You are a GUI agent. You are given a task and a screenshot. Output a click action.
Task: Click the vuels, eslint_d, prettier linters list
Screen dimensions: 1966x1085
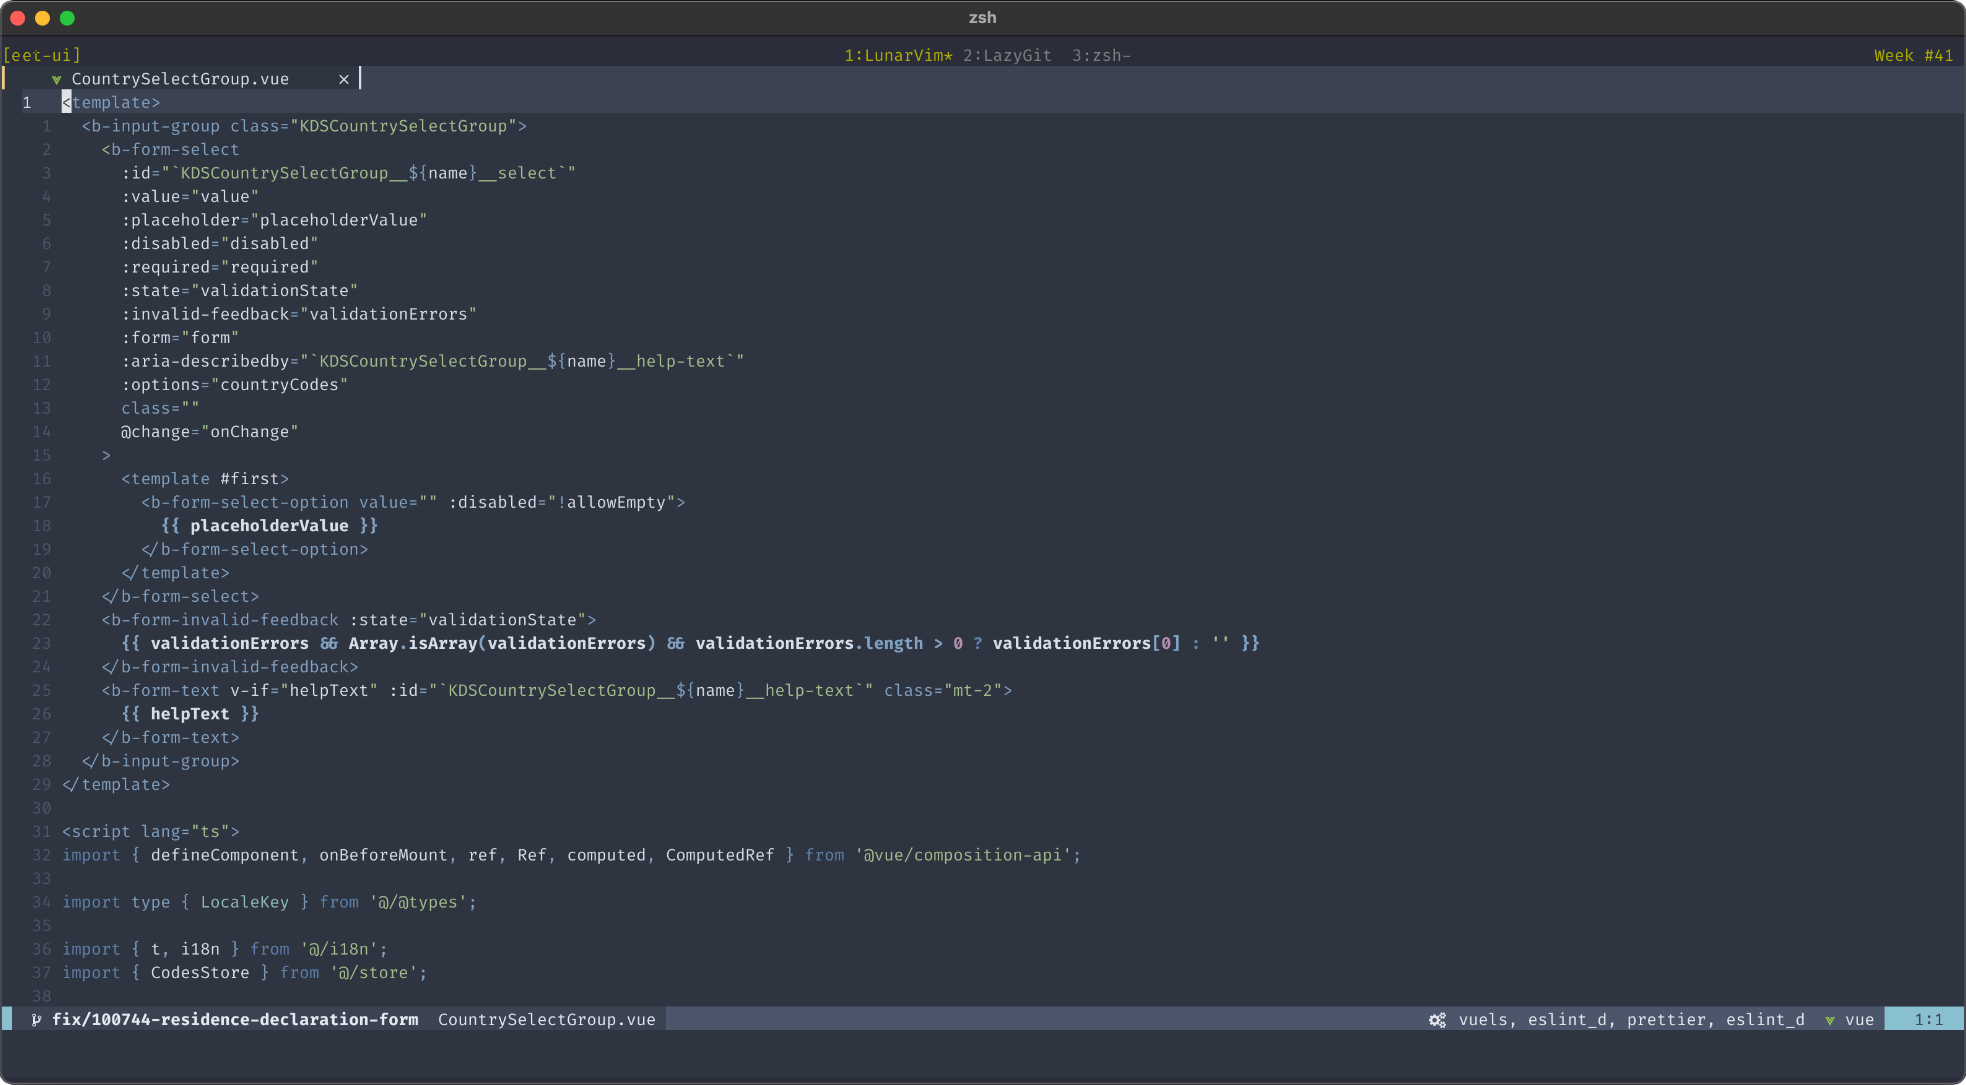pyautogui.click(x=1631, y=1019)
